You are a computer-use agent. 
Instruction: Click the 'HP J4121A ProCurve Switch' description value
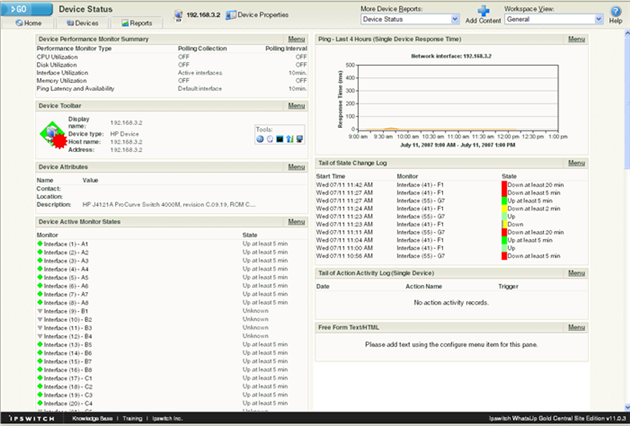(x=169, y=205)
